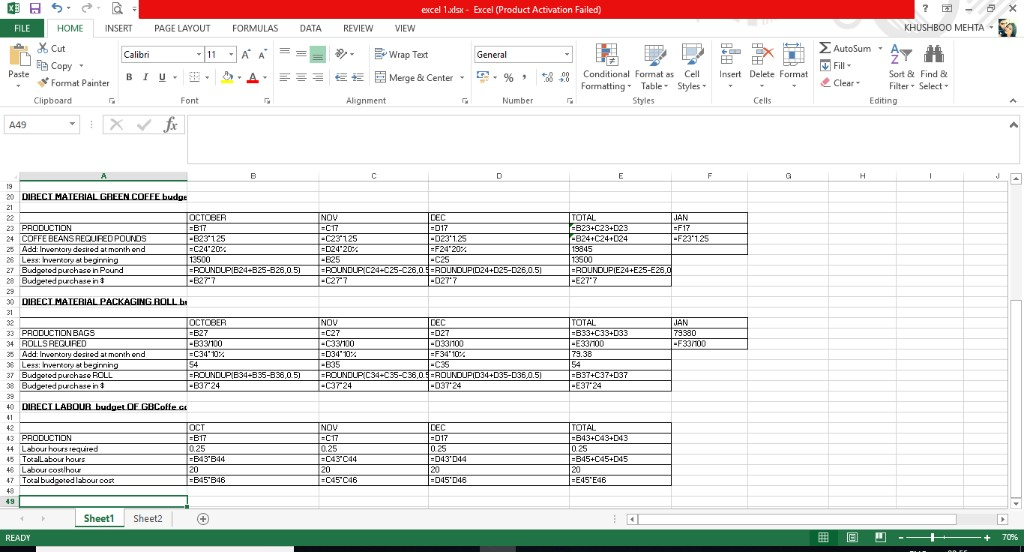Open the FILE tab
This screenshot has height=552, width=1024.
pos(22,28)
